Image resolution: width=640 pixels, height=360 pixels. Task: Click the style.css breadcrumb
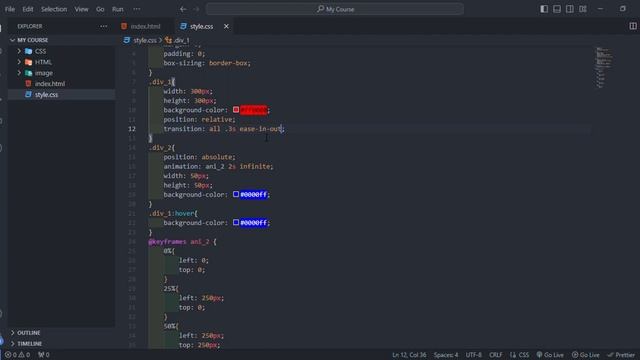[144, 40]
